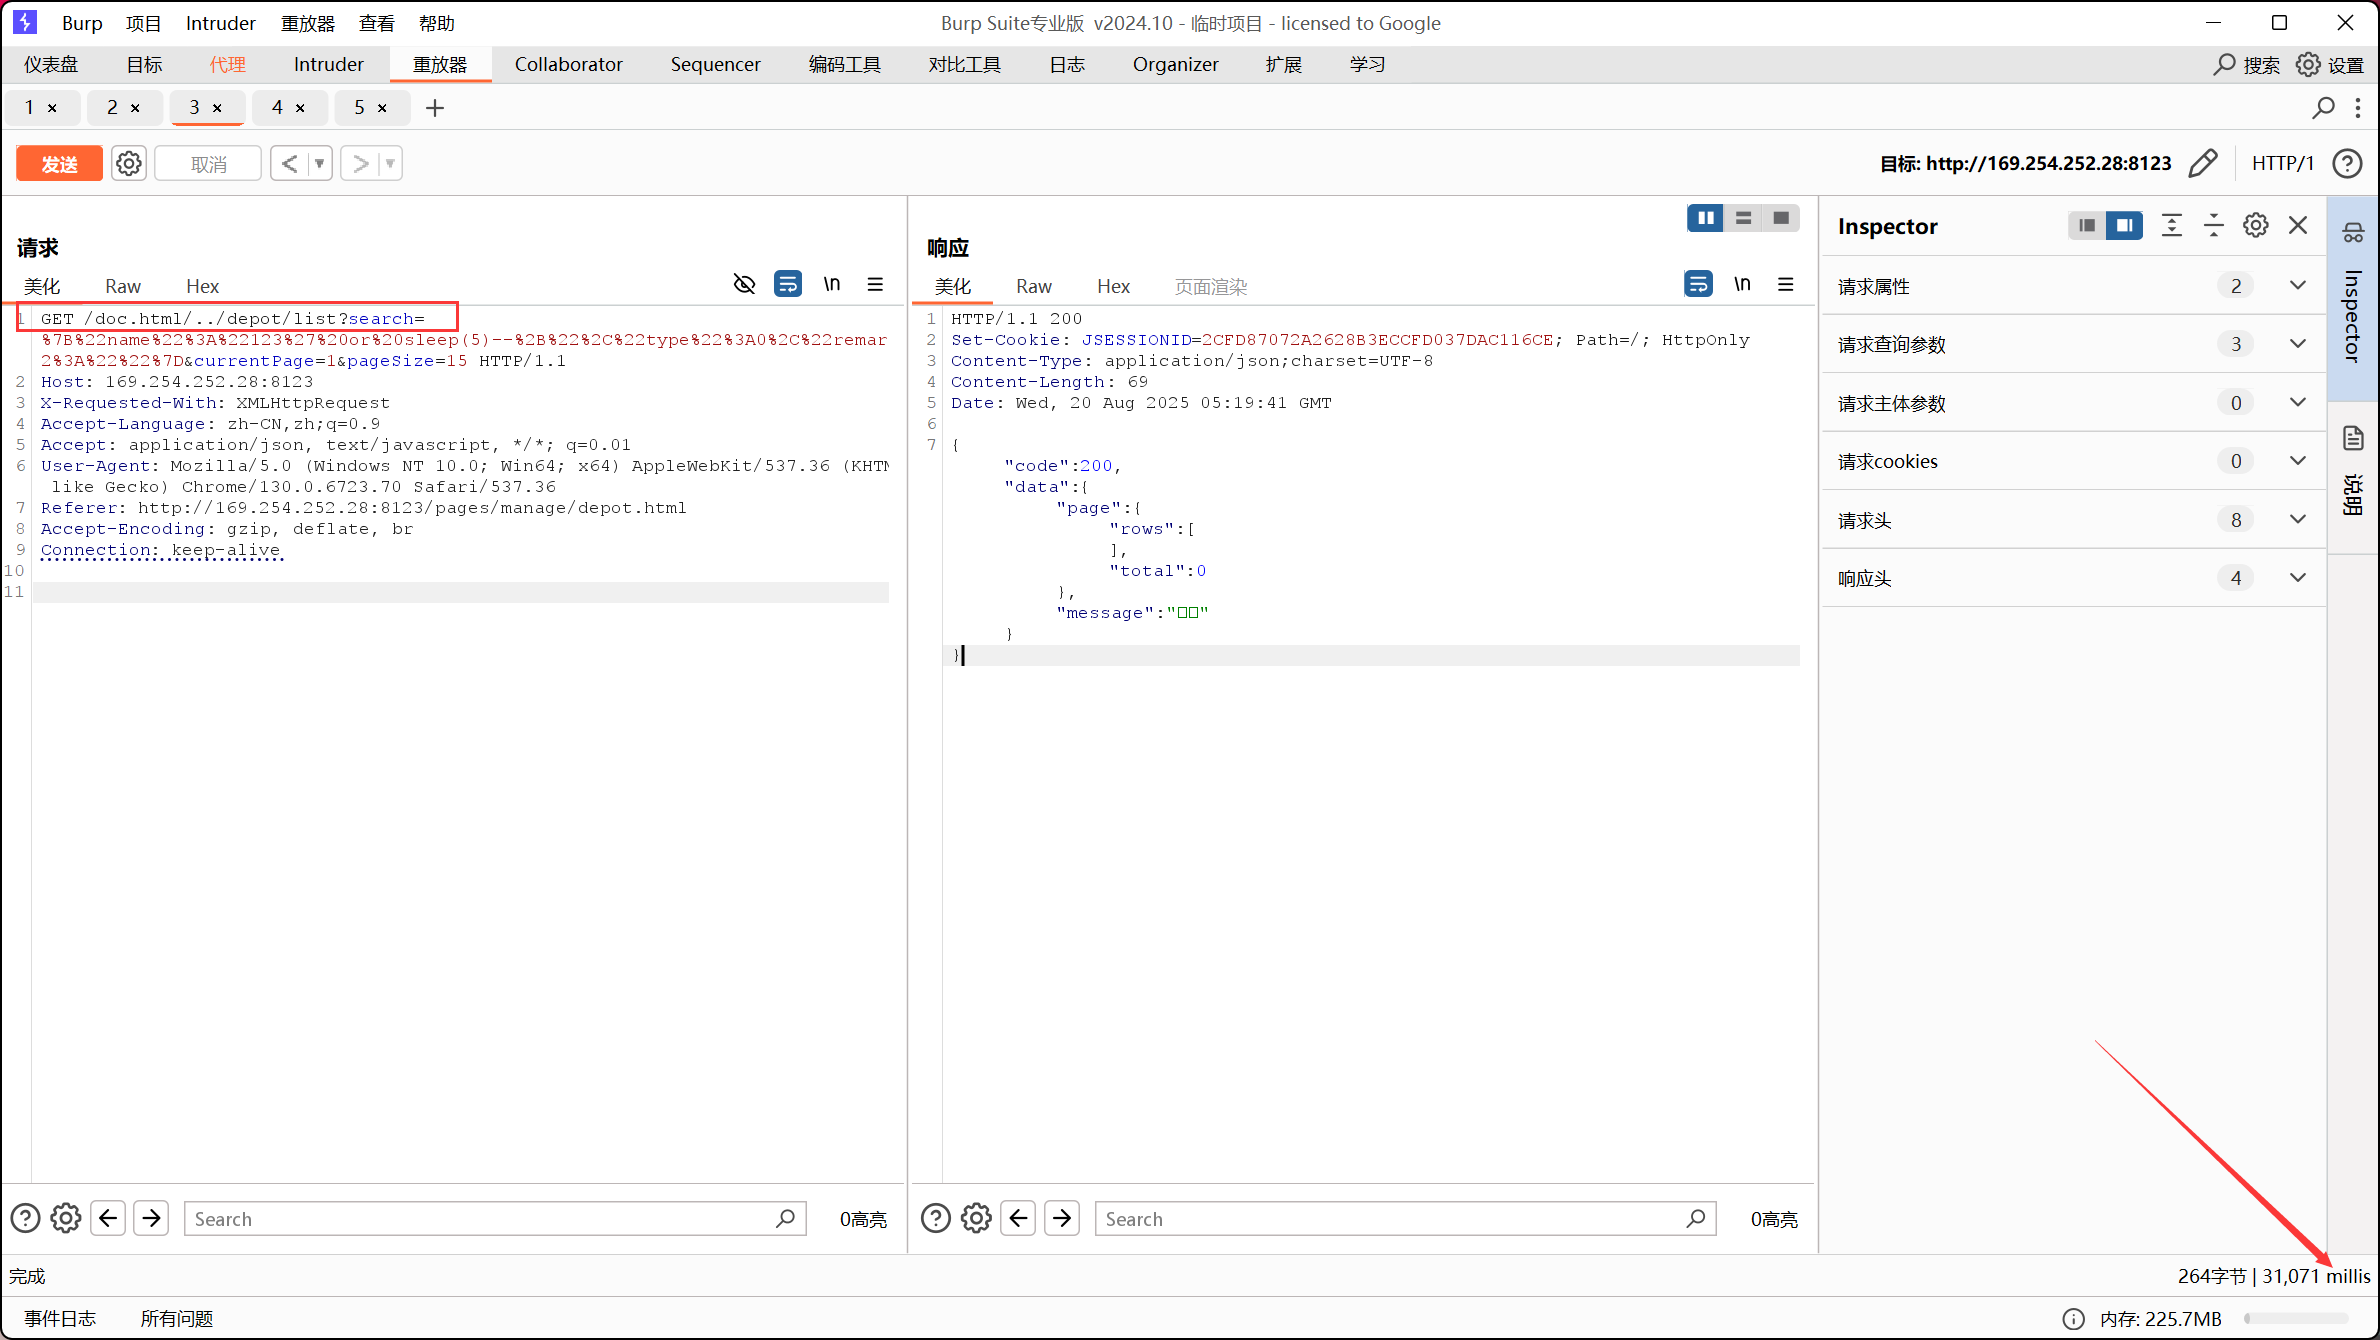Expand the 响应头 section chevron

[x=2298, y=578]
